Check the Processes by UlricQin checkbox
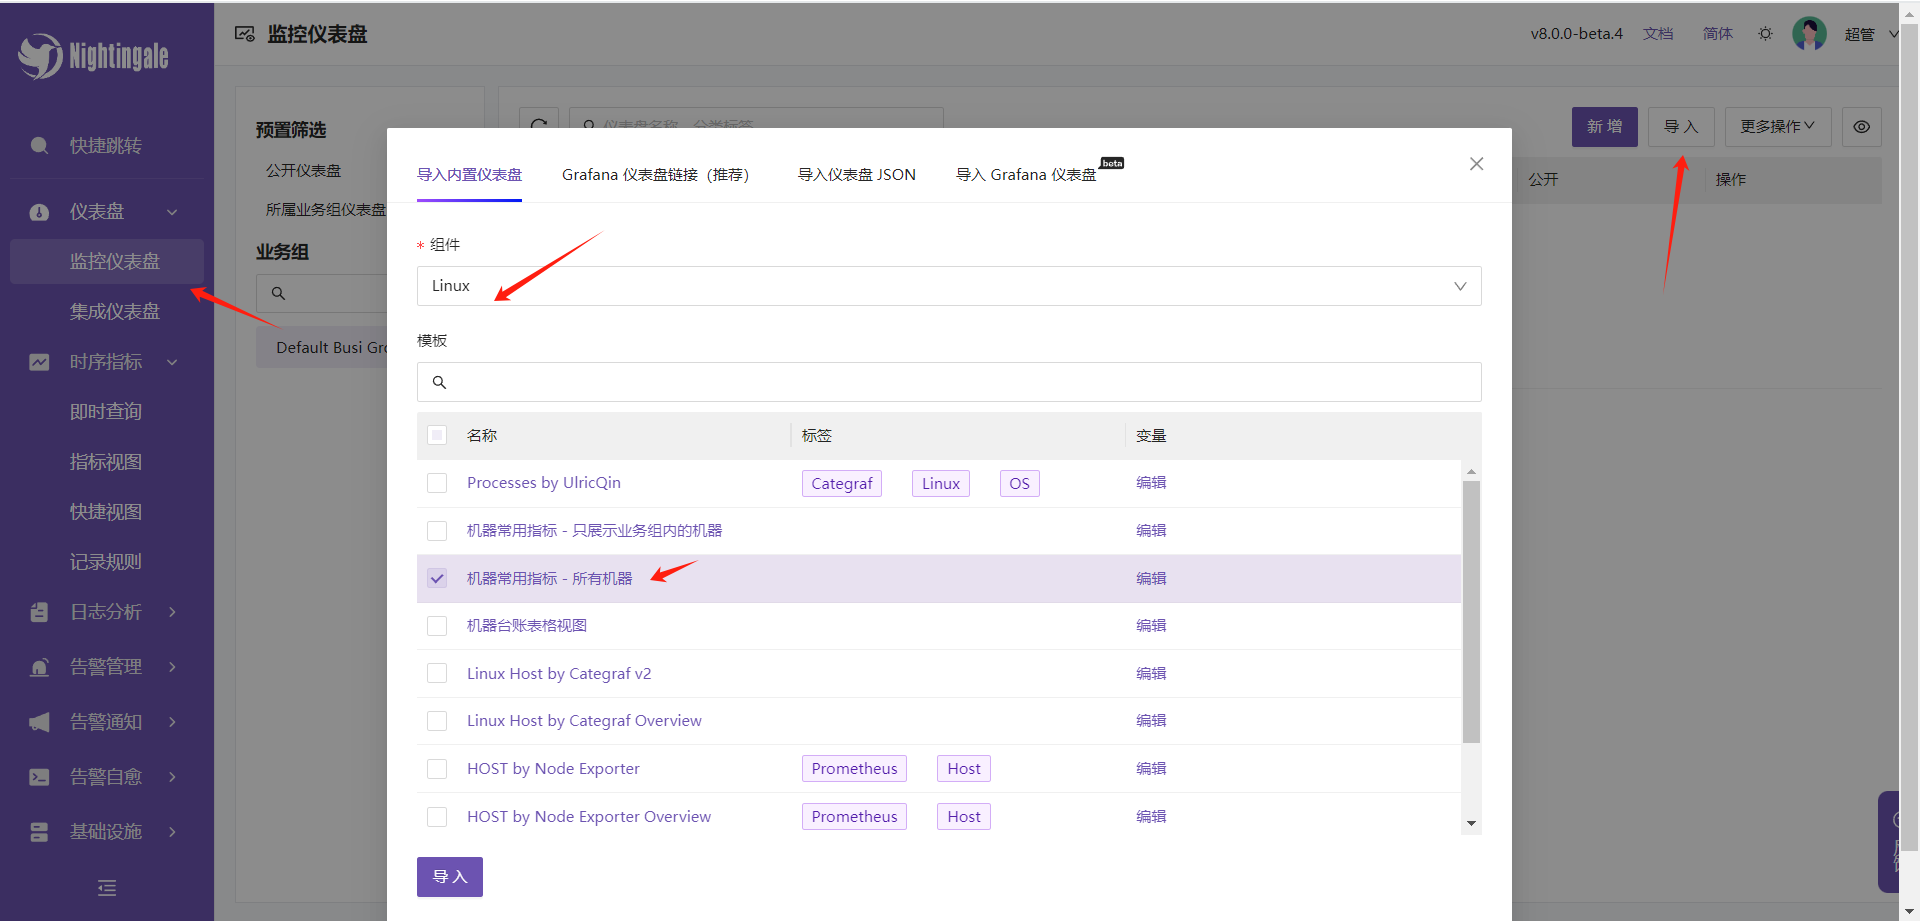The height and width of the screenshot is (921, 1920). point(437,483)
